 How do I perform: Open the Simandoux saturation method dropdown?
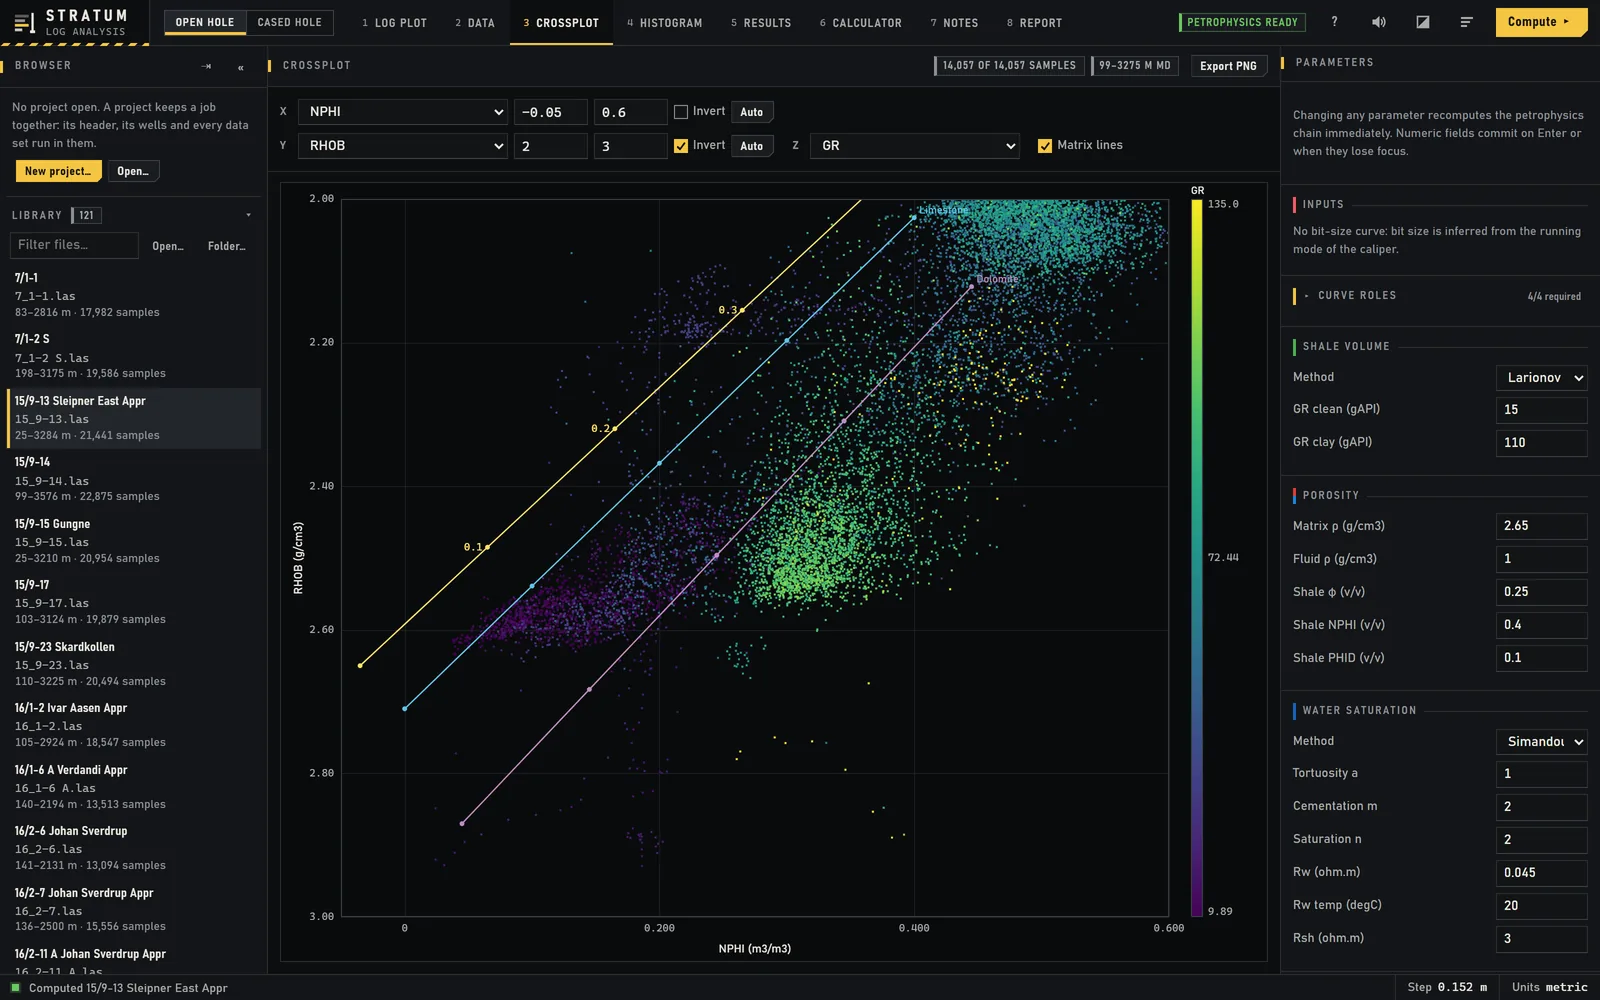pos(1541,742)
